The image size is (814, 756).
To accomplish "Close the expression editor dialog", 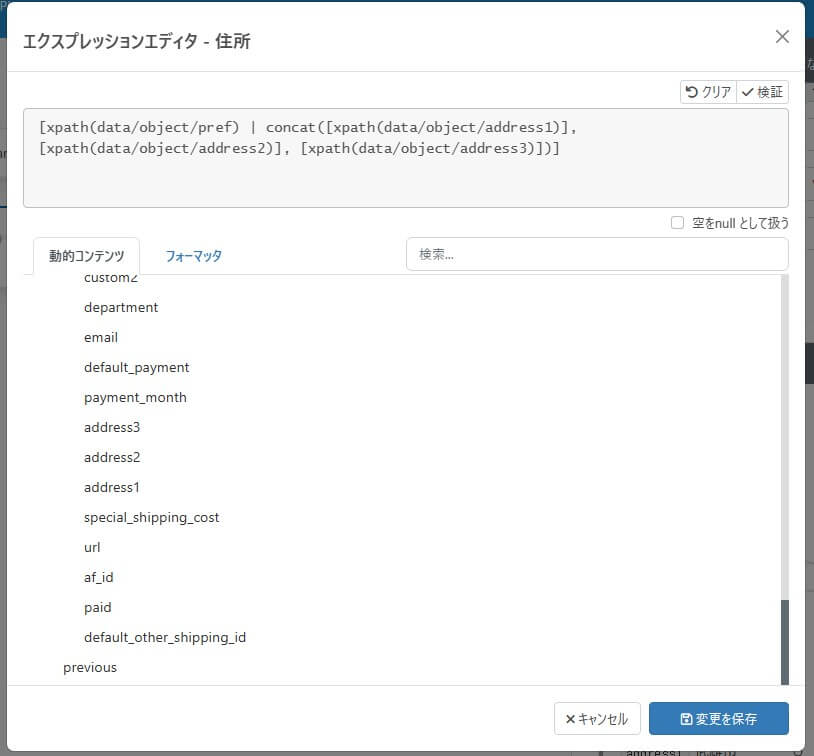I will click(x=782, y=37).
